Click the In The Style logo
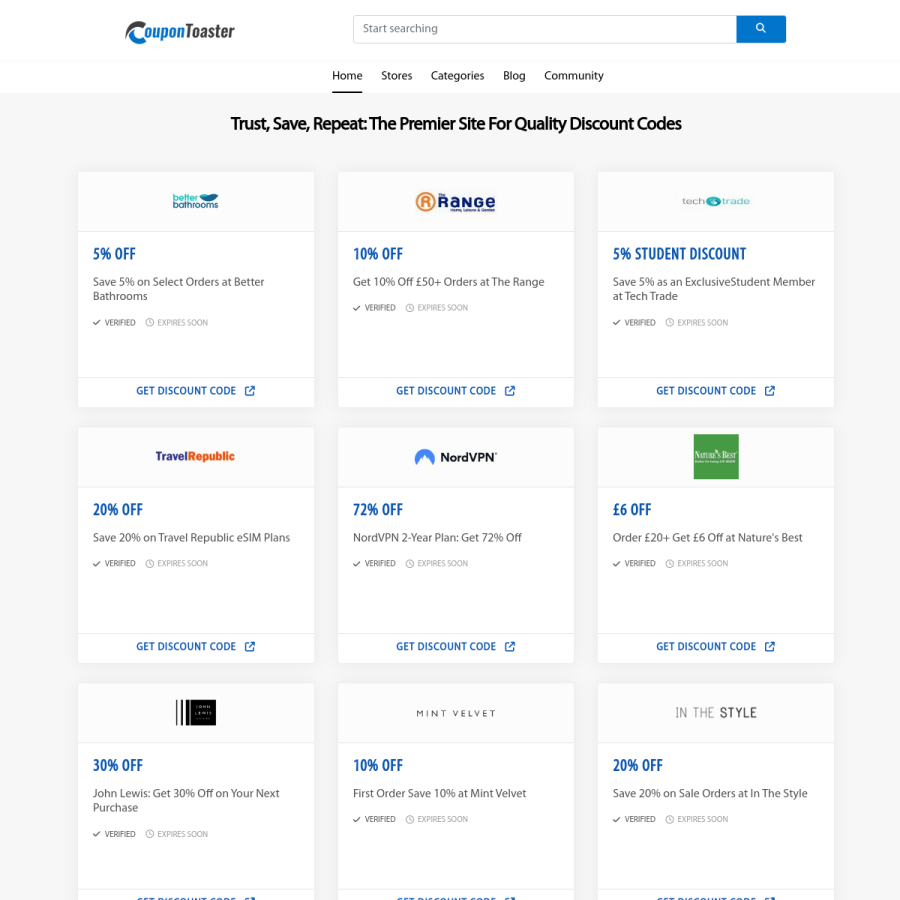 (716, 712)
